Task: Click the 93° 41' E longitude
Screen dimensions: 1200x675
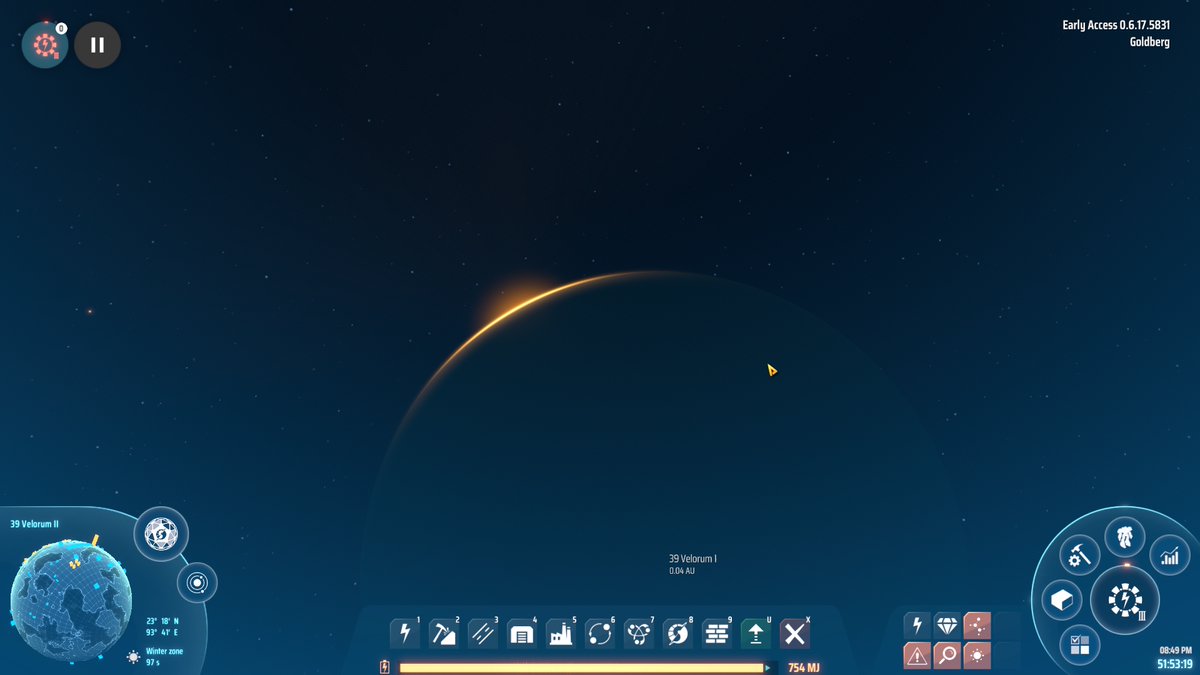Action: click(x=162, y=633)
